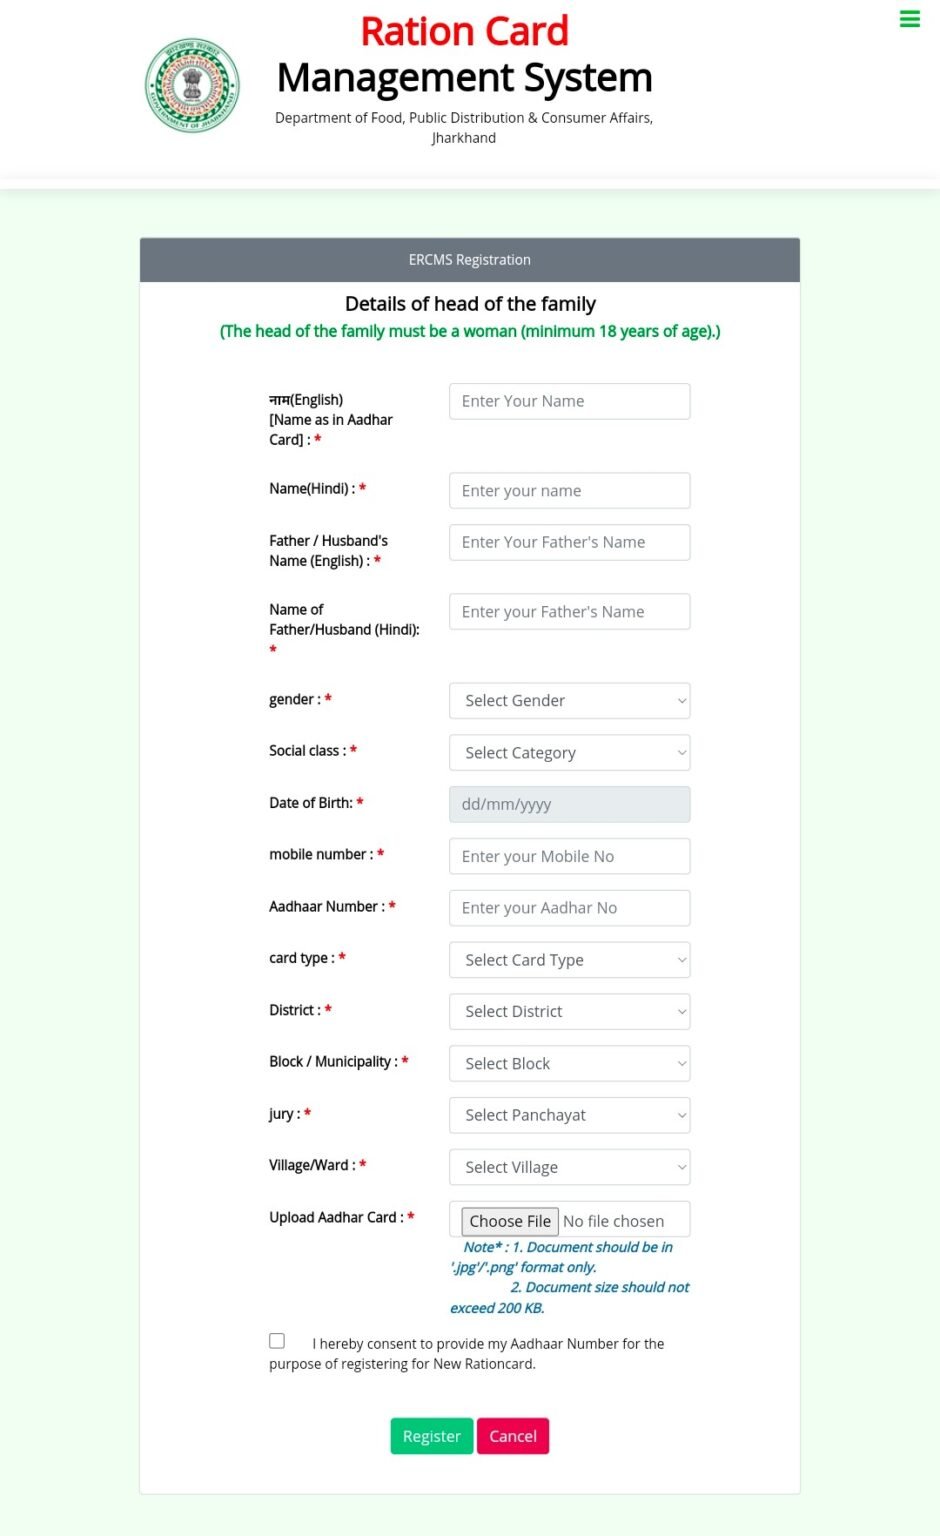Click the Aadhaar Number input field
940x1536 pixels.
(569, 907)
